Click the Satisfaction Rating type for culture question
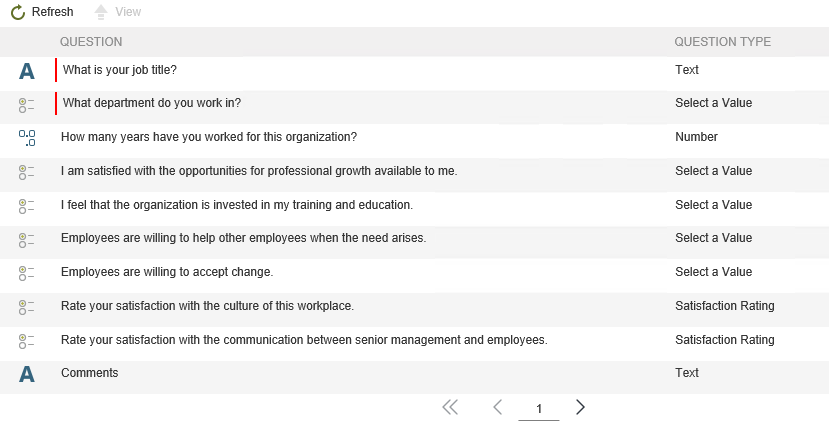Image resolution: width=829 pixels, height=424 pixels. [724, 306]
